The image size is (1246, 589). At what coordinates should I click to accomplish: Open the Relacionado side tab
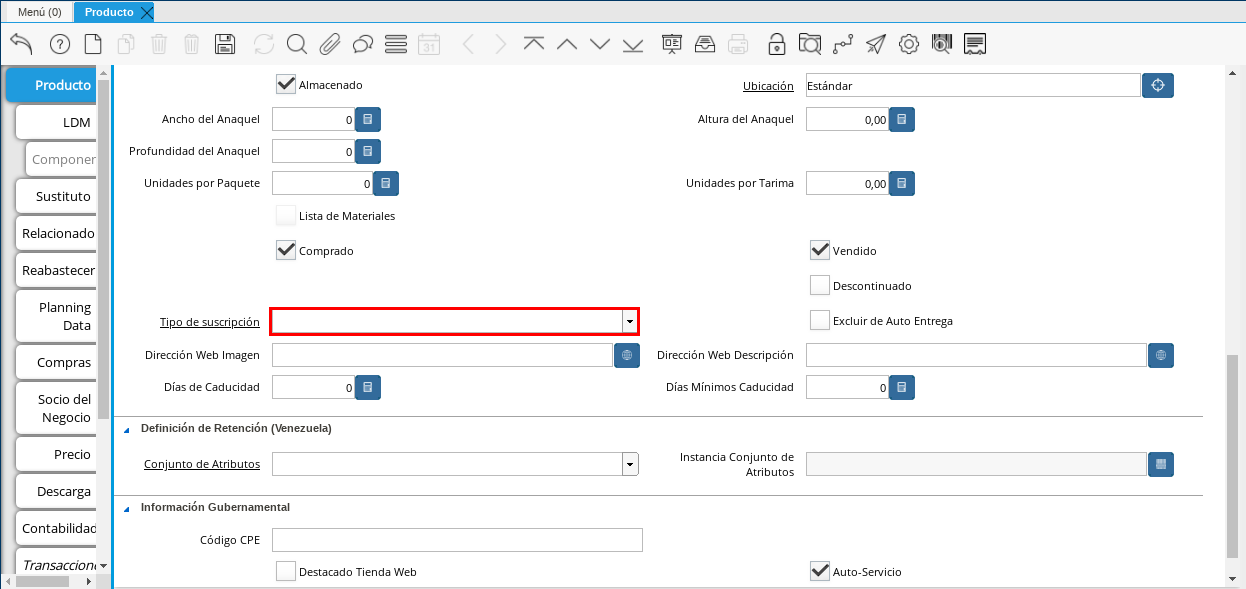point(58,233)
